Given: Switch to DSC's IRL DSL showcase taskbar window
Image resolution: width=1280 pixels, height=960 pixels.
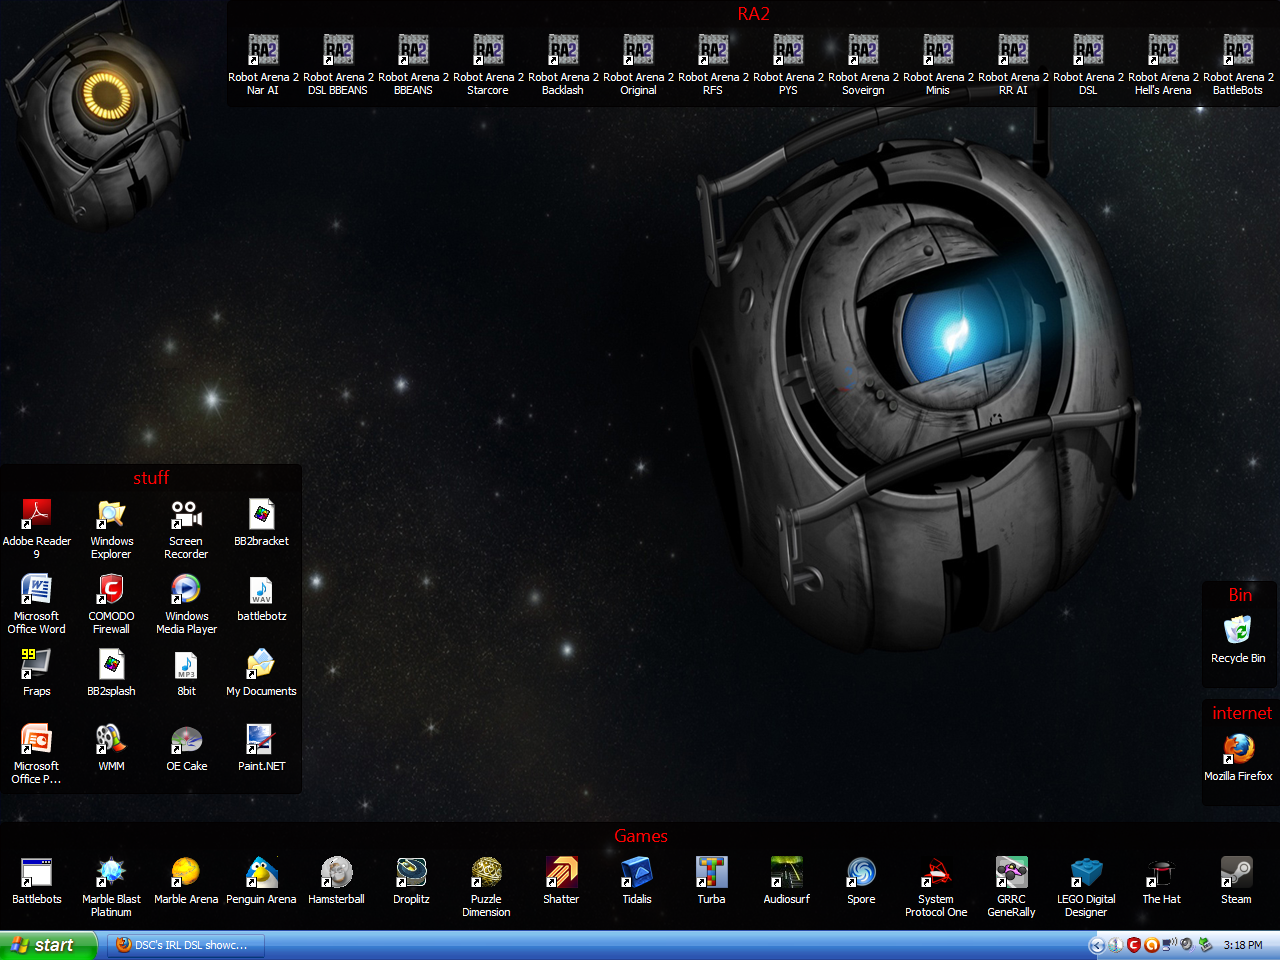Looking at the screenshot, I should (x=186, y=945).
